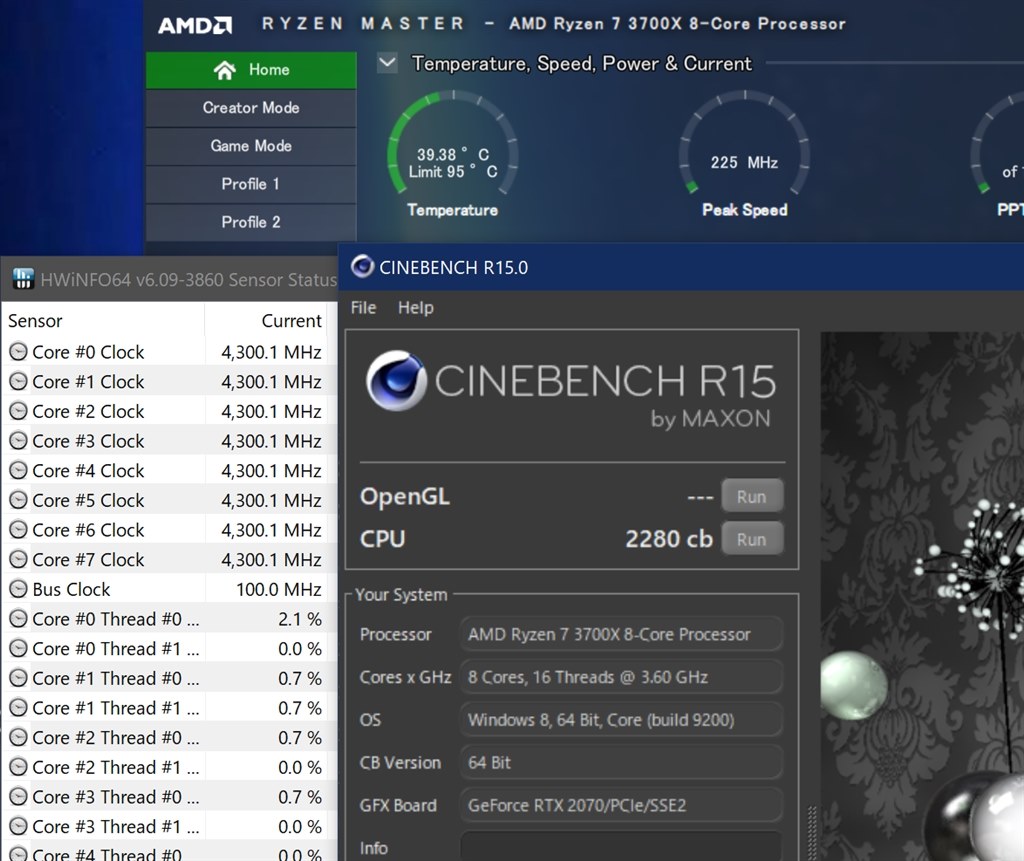Image resolution: width=1024 pixels, height=861 pixels.
Task: Click the Cores x GHz field
Action: [621, 677]
